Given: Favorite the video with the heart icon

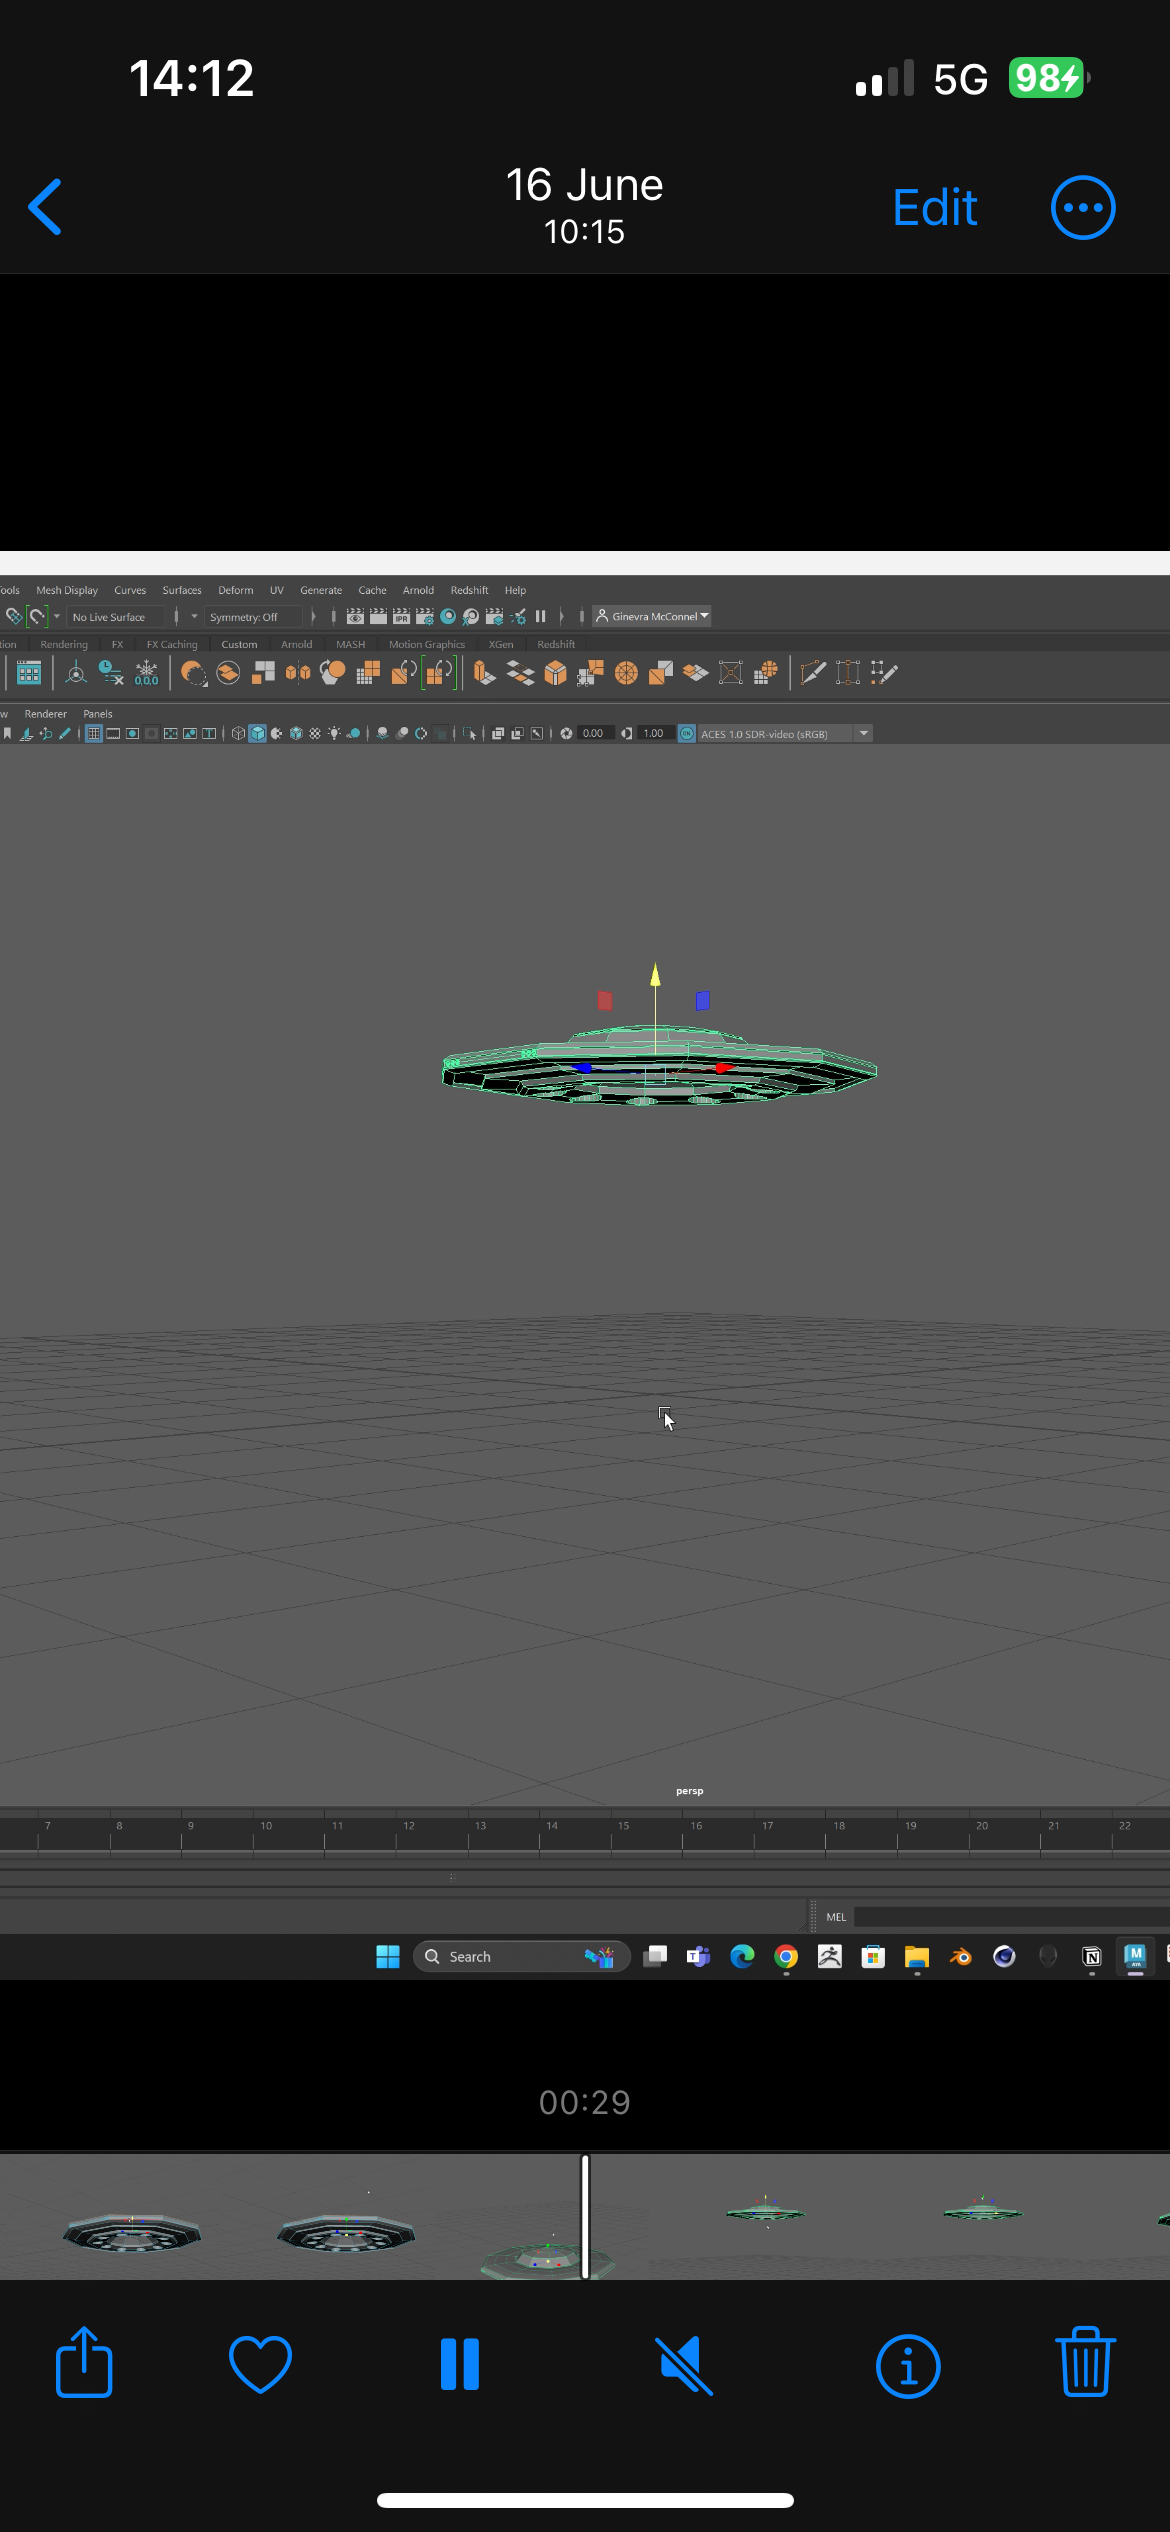Looking at the screenshot, I should (260, 2364).
